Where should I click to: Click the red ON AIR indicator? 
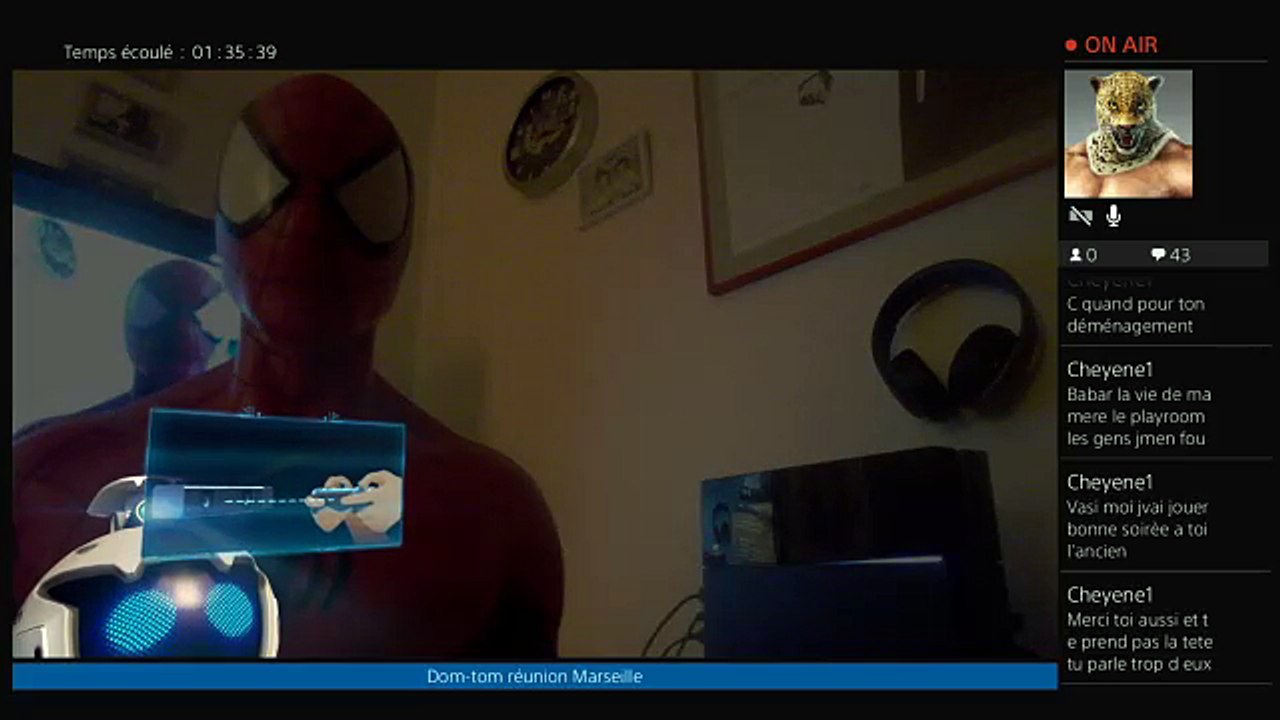tap(1111, 45)
